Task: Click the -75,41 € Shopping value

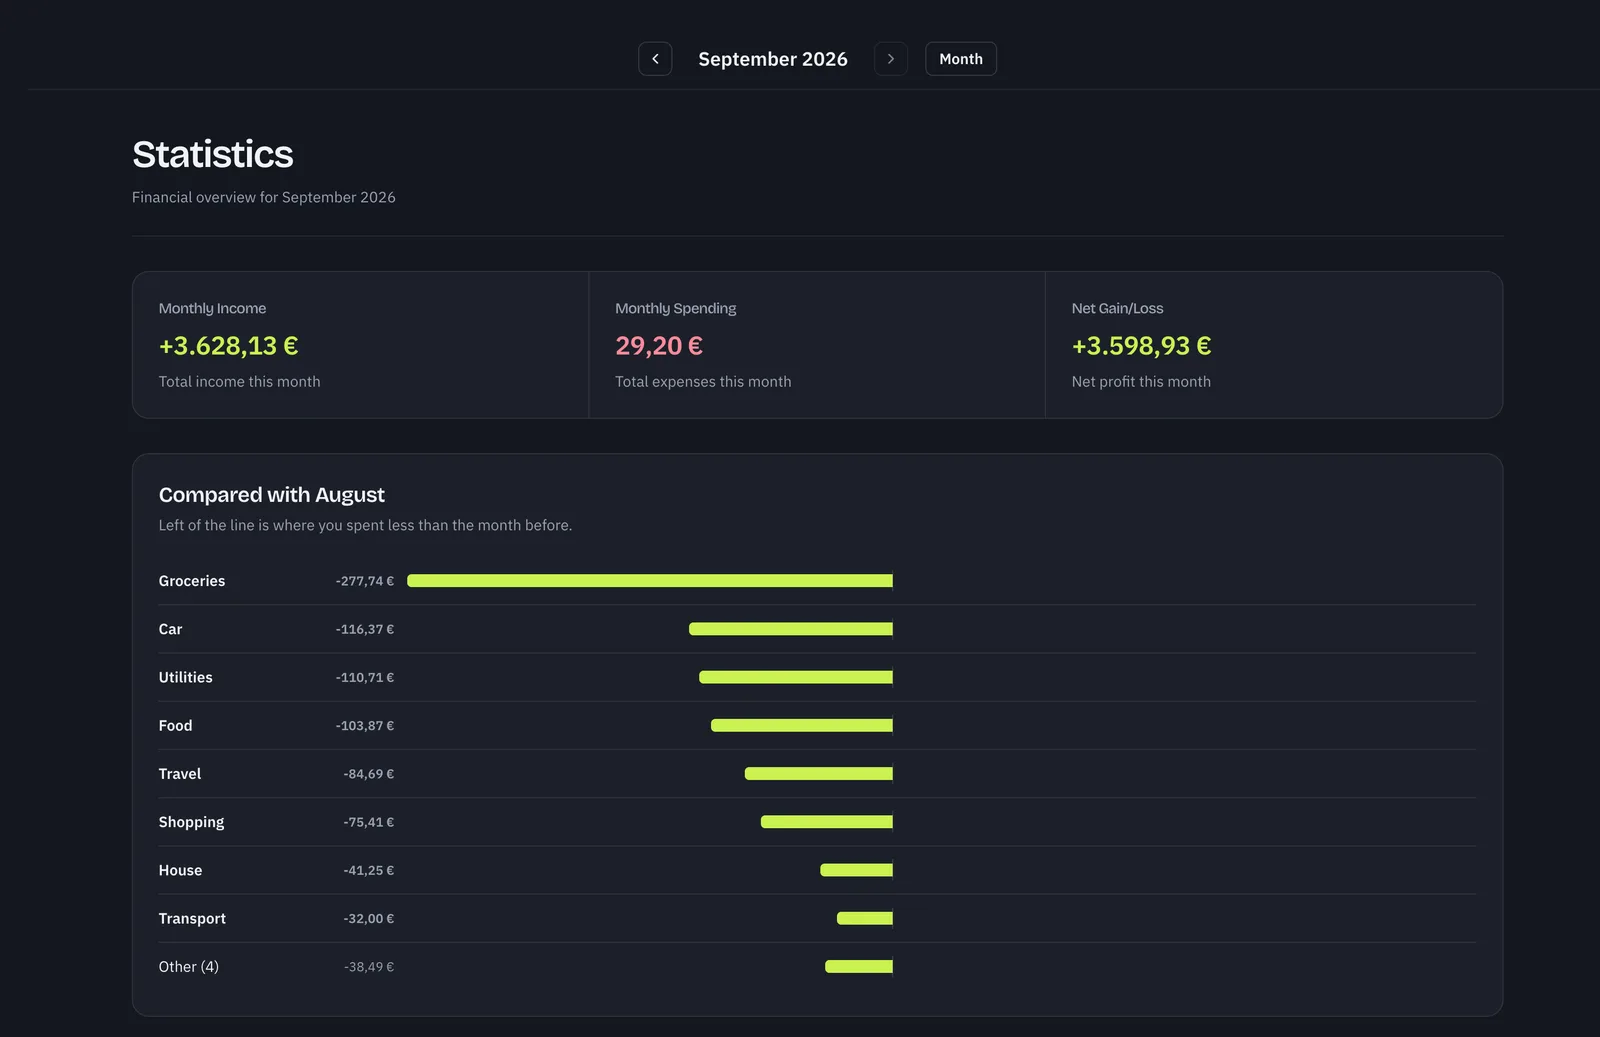Action: pyautogui.click(x=368, y=822)
